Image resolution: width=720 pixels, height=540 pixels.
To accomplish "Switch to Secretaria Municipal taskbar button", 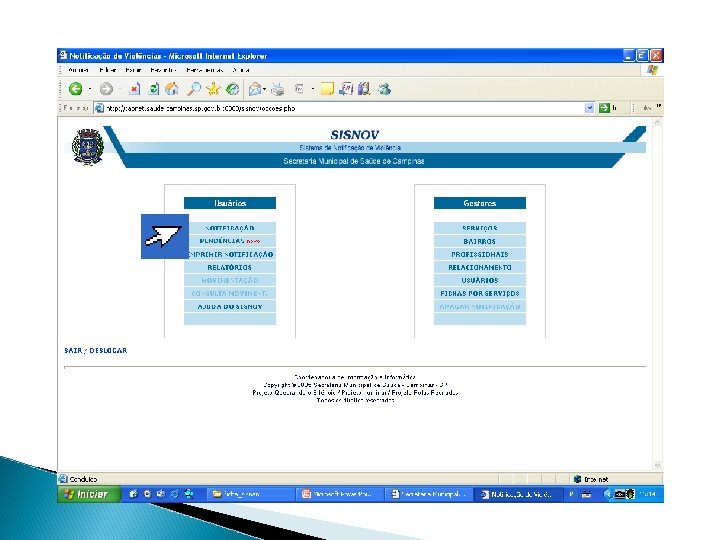I will click(x=428, y=494).
